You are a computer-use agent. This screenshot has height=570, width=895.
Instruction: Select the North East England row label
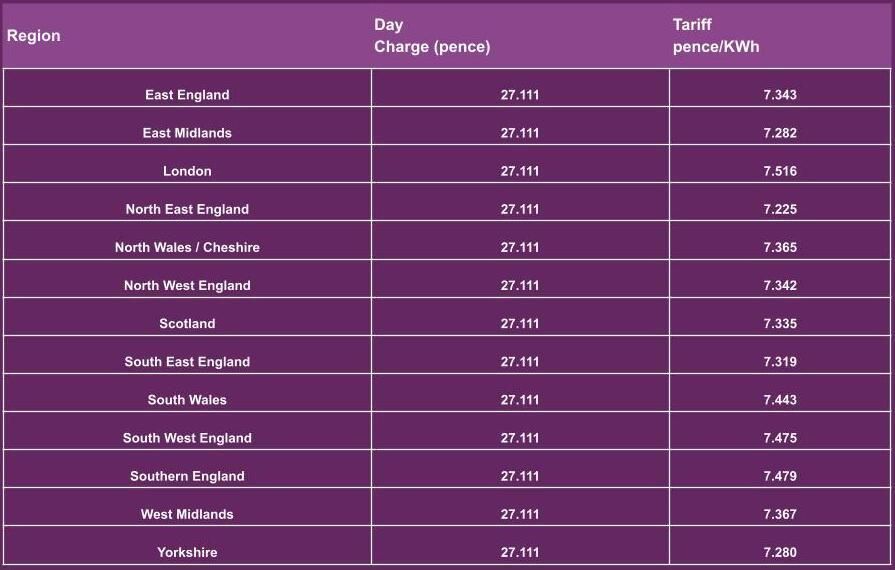pyautogui.click(x=187, y=209)
